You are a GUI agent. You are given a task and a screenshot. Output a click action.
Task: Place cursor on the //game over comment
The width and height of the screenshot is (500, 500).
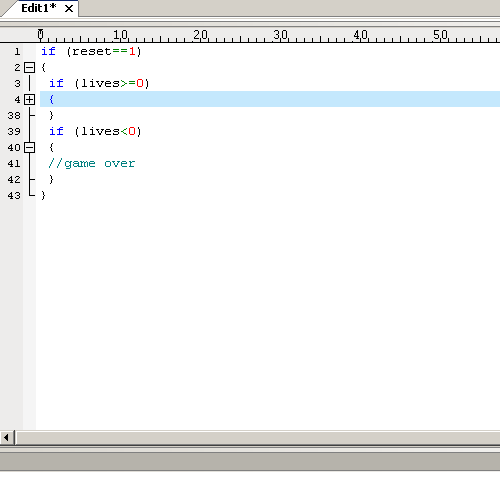tap(92, 164)
